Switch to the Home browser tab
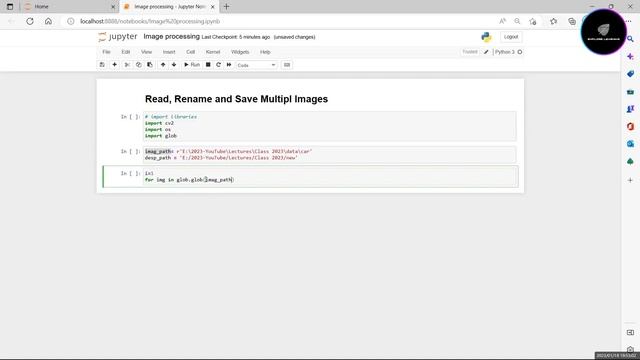Viewport: 640px width, 360px height. pyautogui.click(x=69, y=7)
